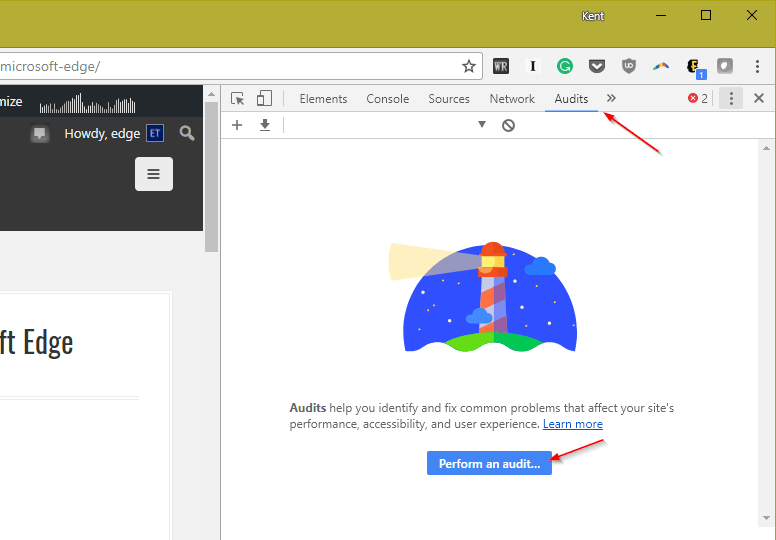Click the stats bar graph in admin bar
The height and width of the screenshot is (540, 776).
click(87, 103)
